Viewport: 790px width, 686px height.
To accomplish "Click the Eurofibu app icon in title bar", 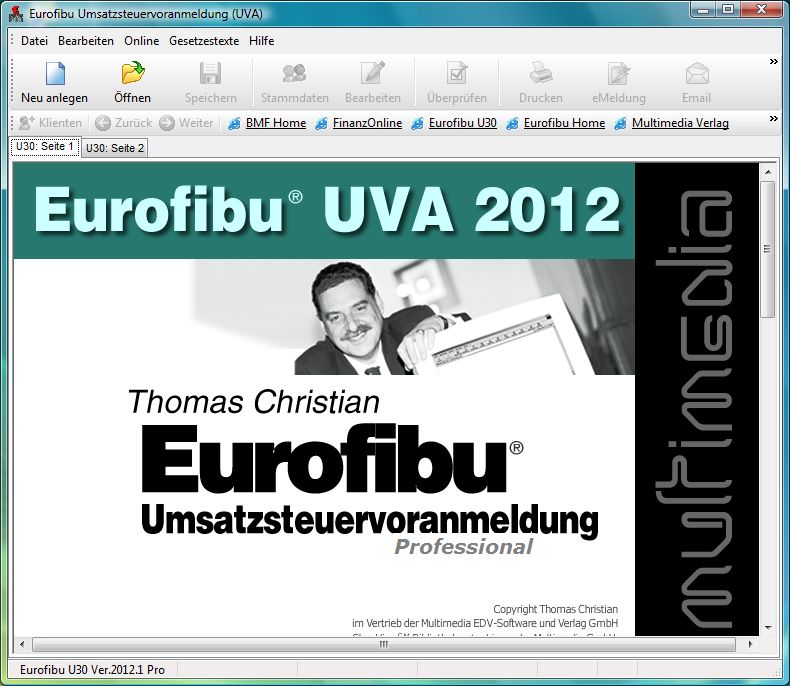I will point(16,14).
